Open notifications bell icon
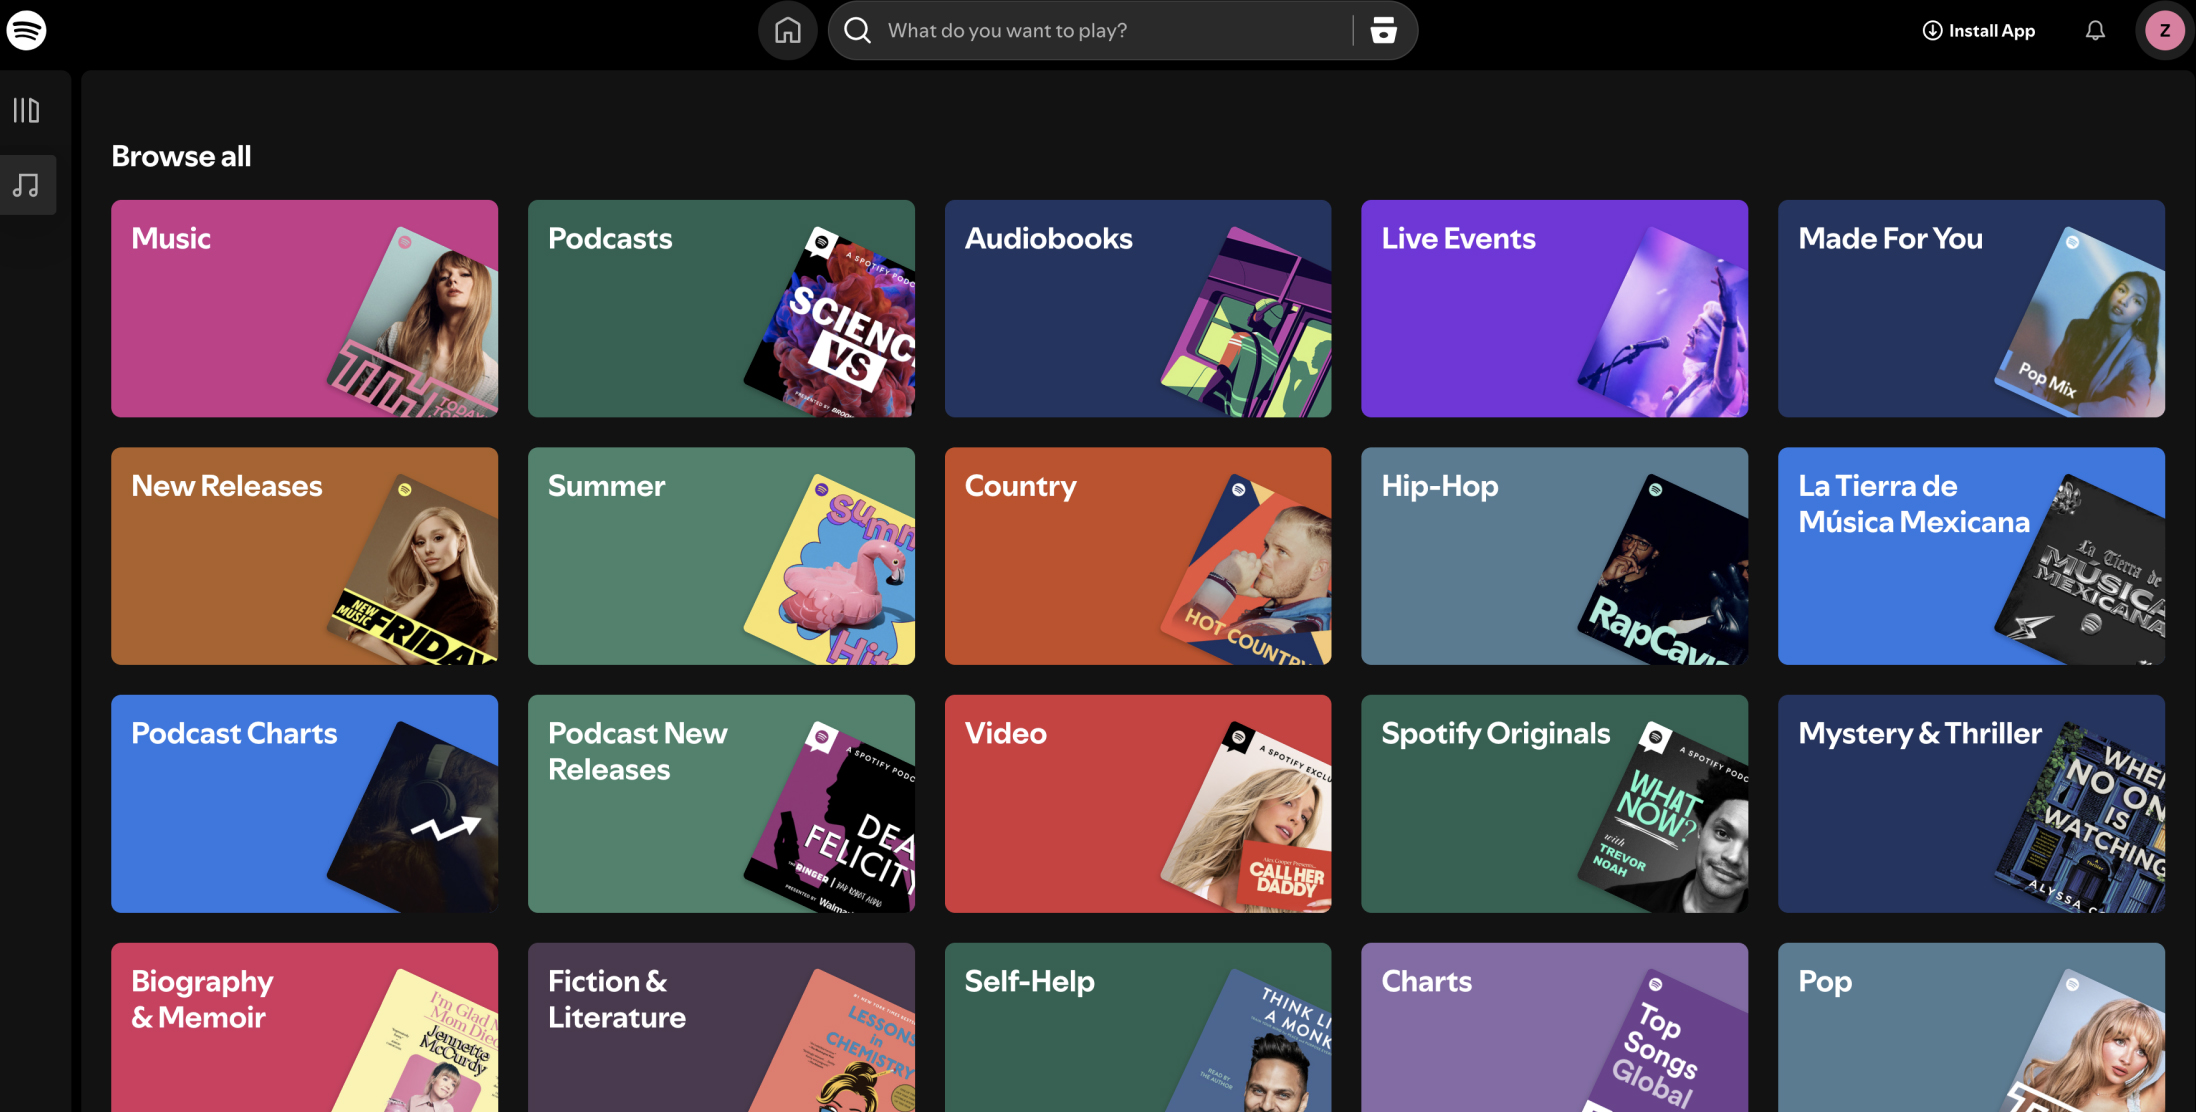2196x1112 pixels. (x=2095, y=31)
